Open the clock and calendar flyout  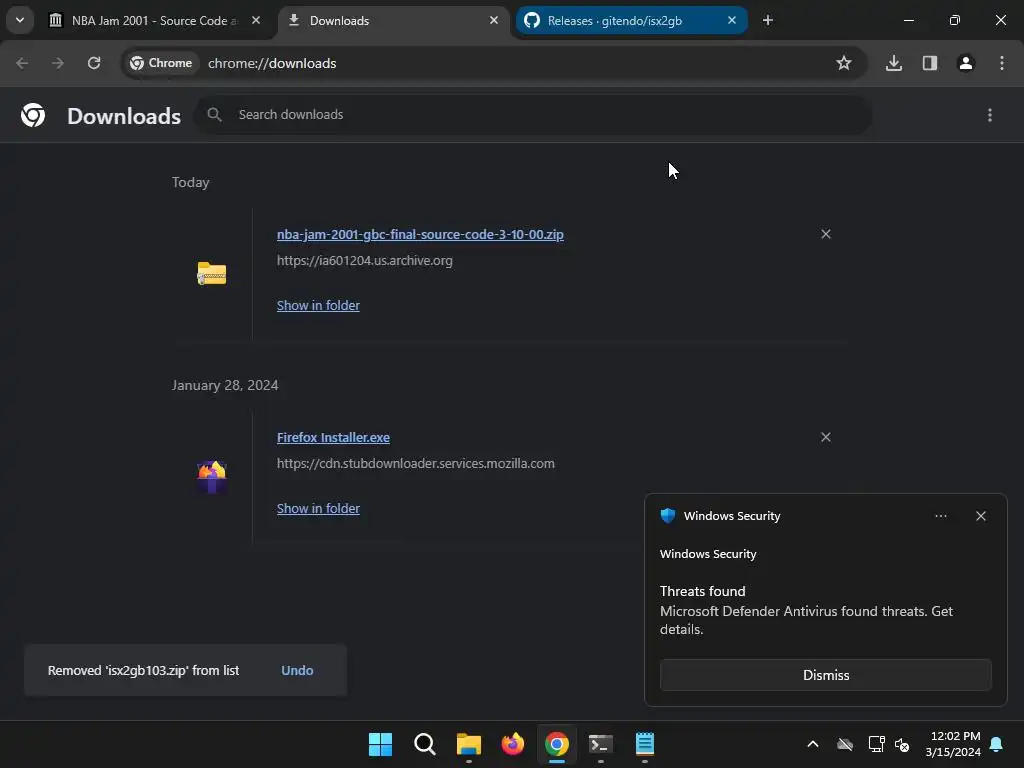click(953, 744)
